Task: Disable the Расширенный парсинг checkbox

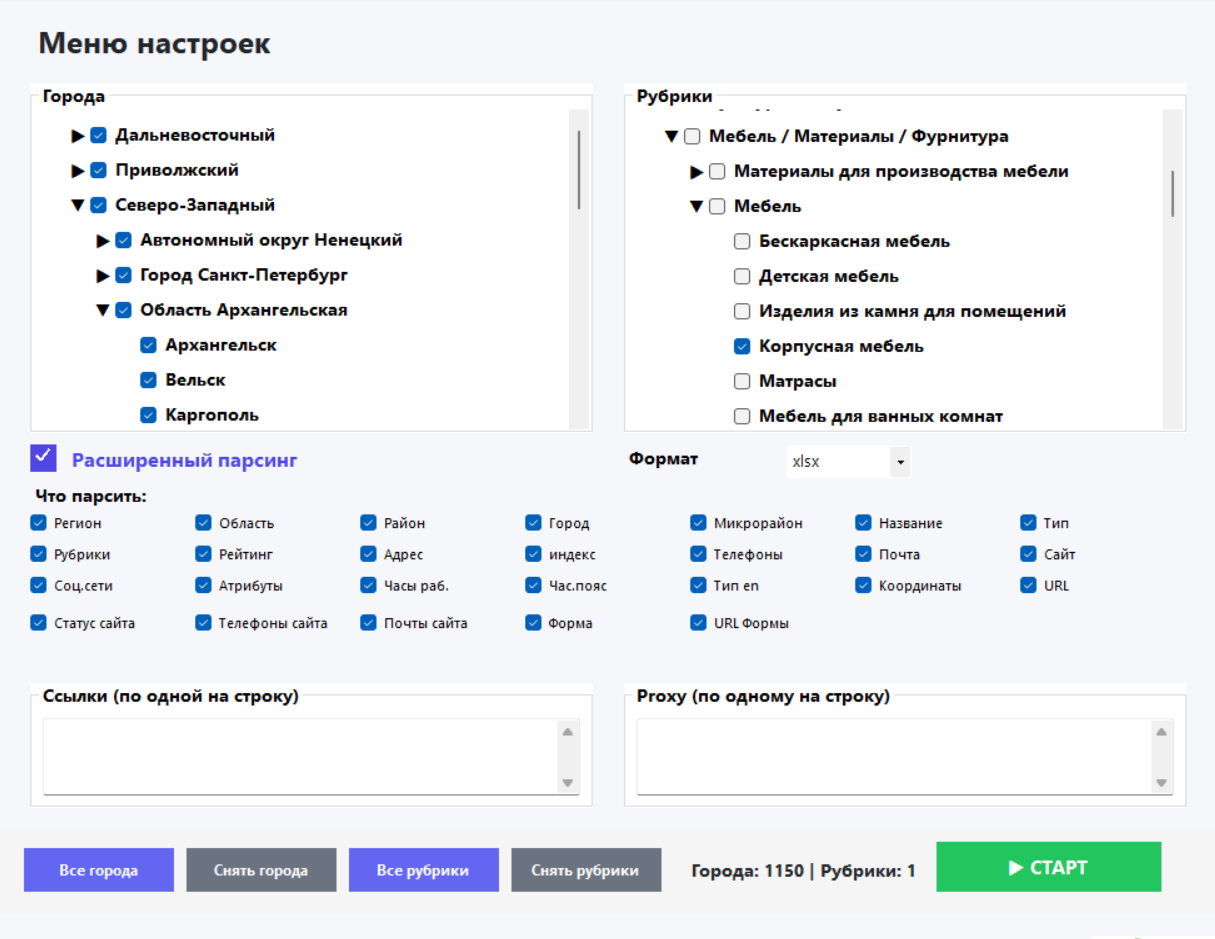Action: tap(43, 458)
